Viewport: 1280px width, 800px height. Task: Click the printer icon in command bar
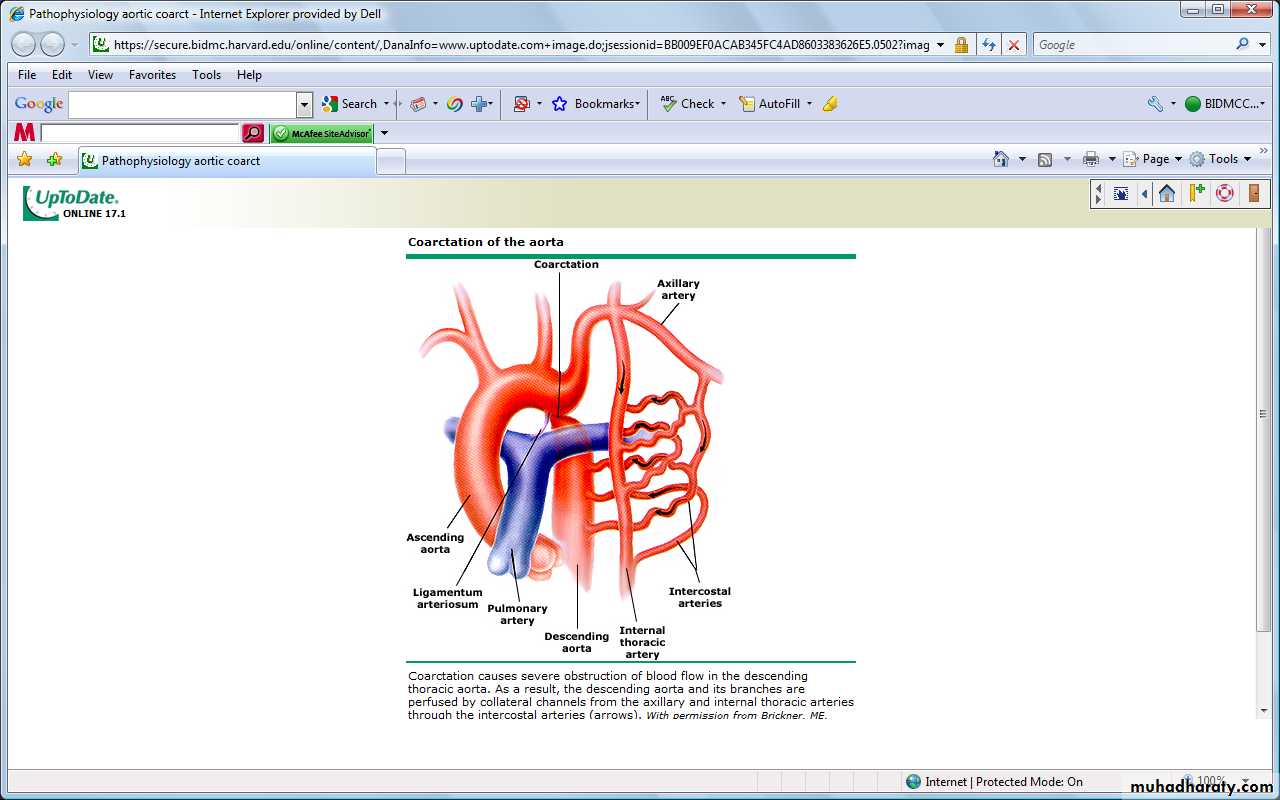1090,159
